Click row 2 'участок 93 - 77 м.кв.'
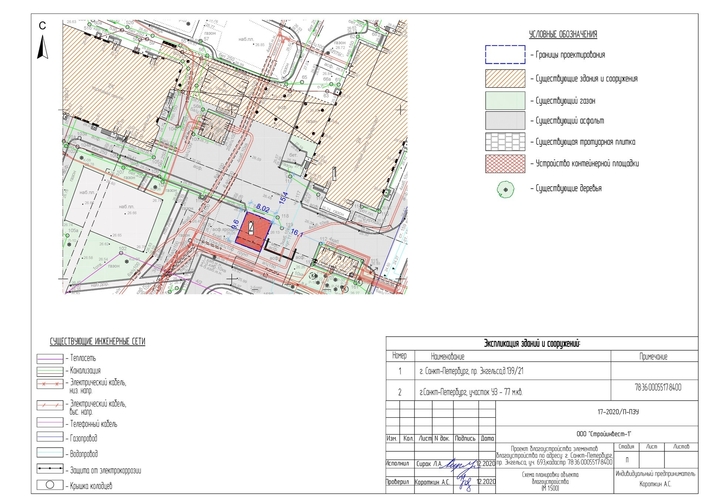Image resolution: width=710 pixels, height=502 pixels. (x=471, y=392)
